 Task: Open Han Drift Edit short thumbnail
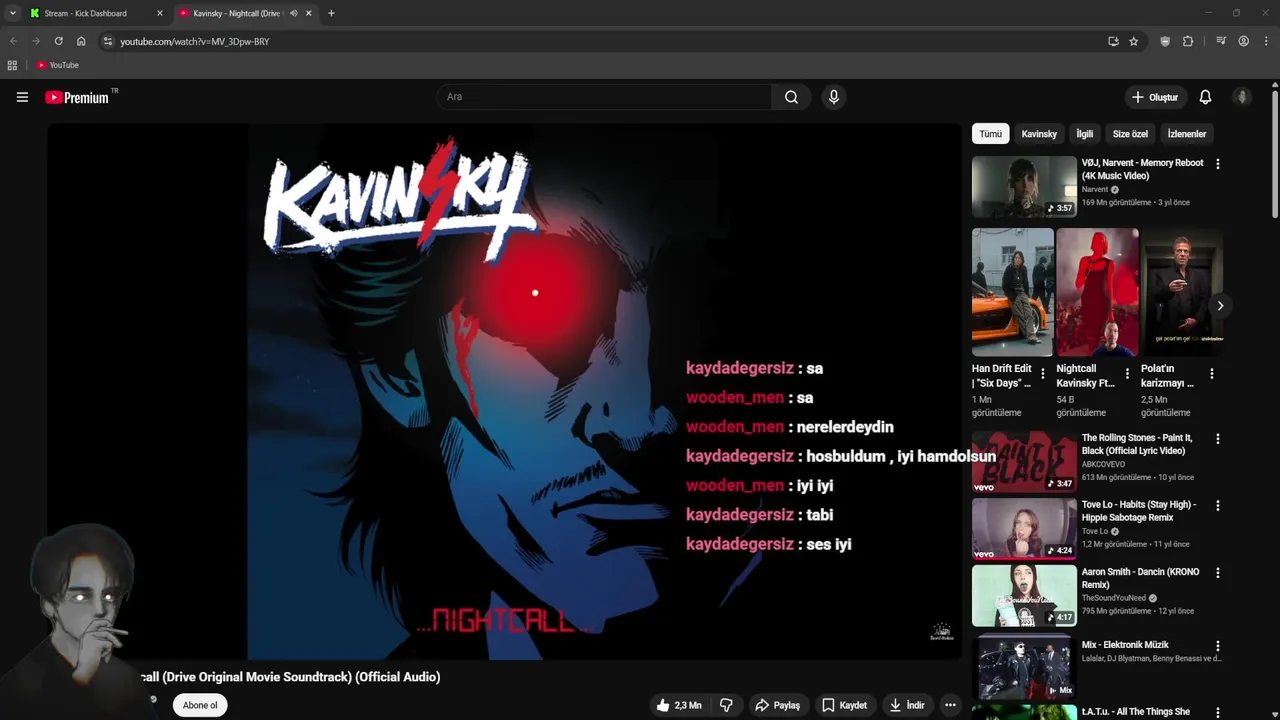1012,292
